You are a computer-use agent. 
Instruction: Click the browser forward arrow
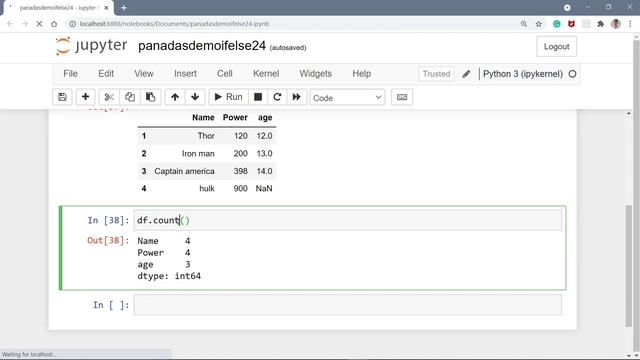click(24, 24)
